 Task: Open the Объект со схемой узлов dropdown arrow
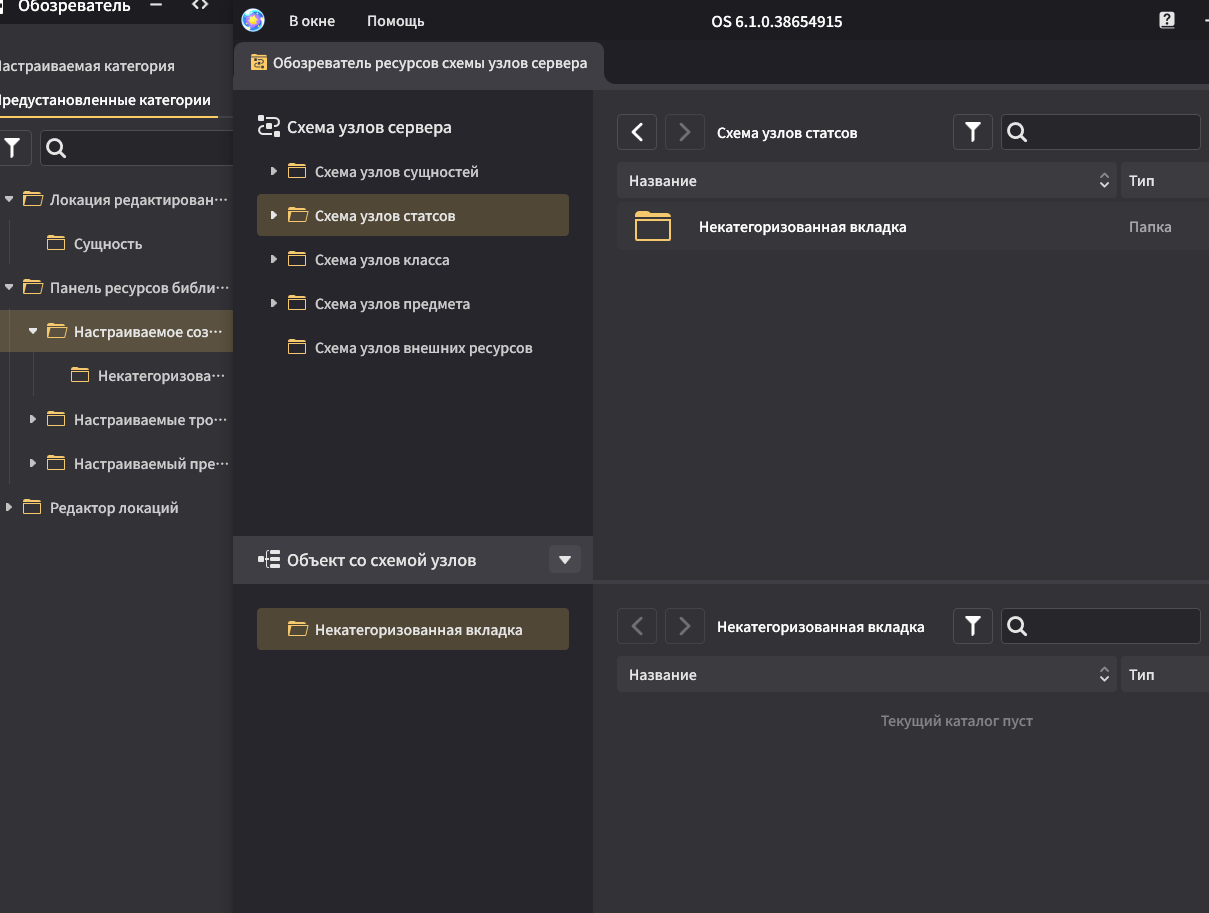564,560
